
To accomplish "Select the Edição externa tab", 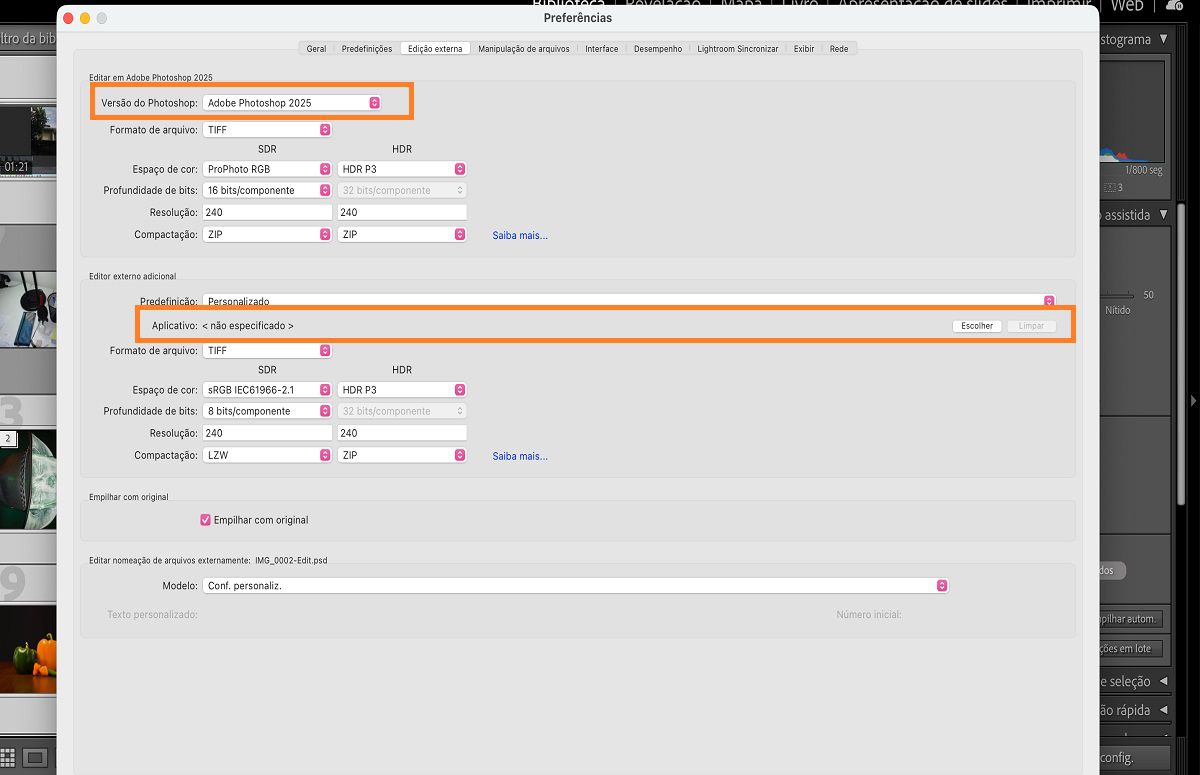I will [435, 48].
